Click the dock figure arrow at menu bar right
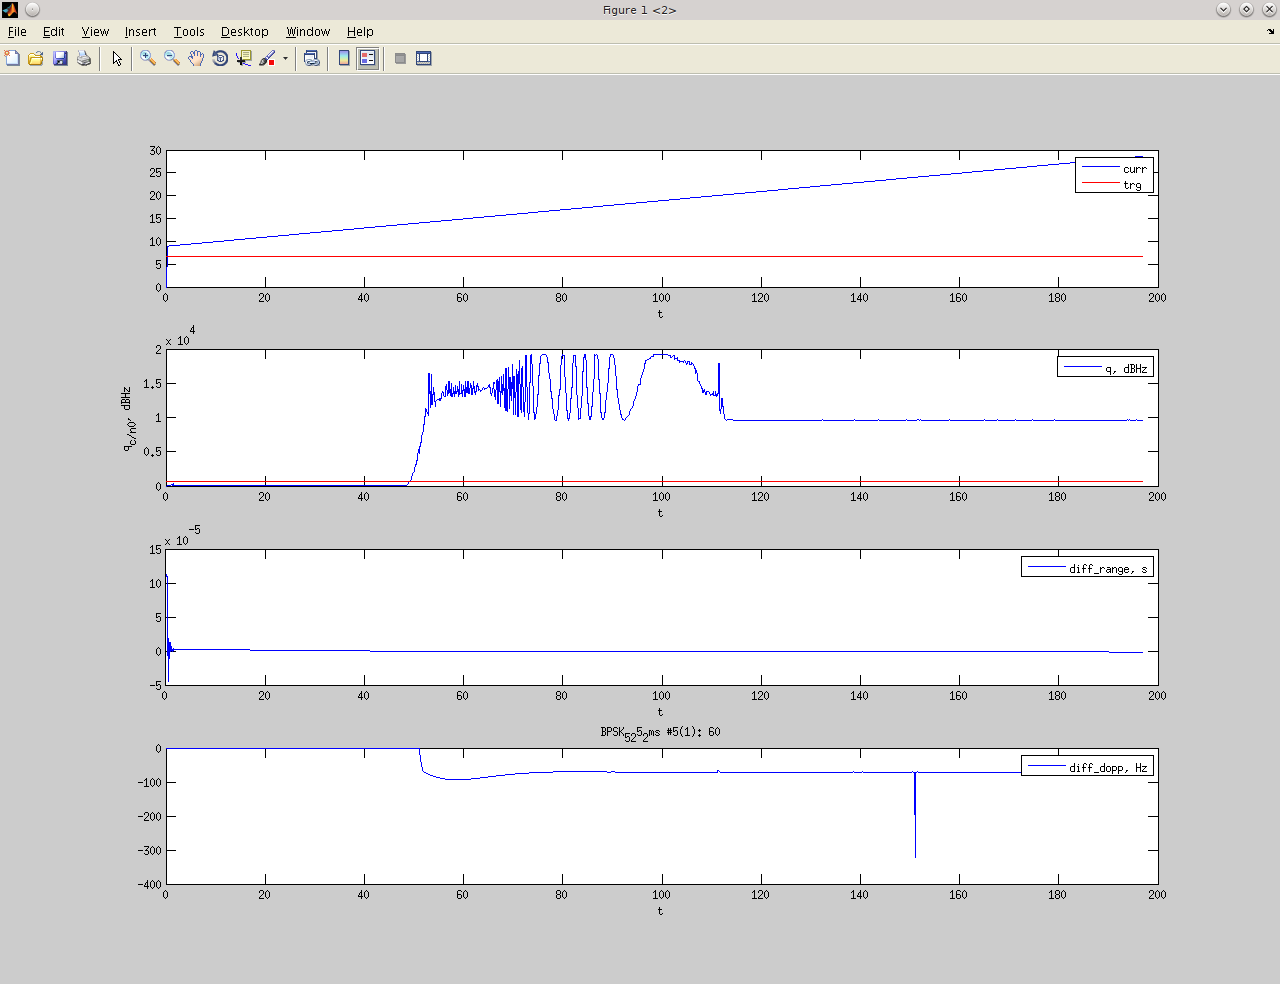 point(1270,32)
